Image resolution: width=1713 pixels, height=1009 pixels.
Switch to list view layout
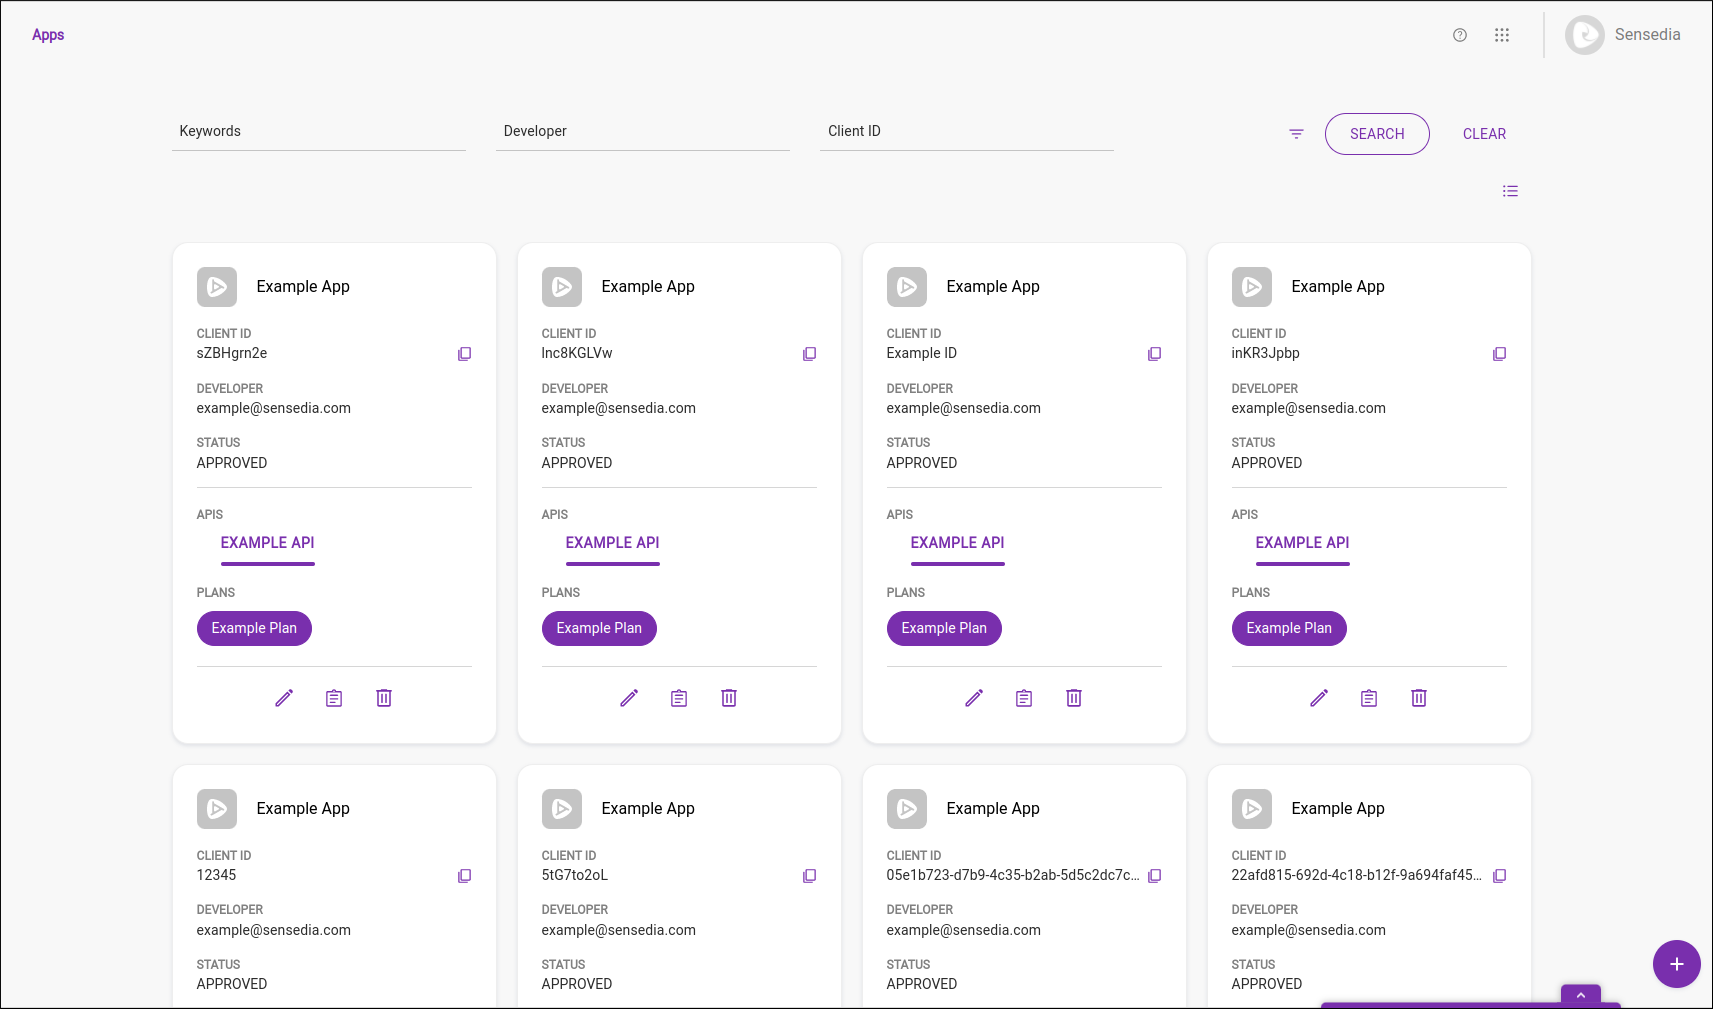click(1510, 191)
